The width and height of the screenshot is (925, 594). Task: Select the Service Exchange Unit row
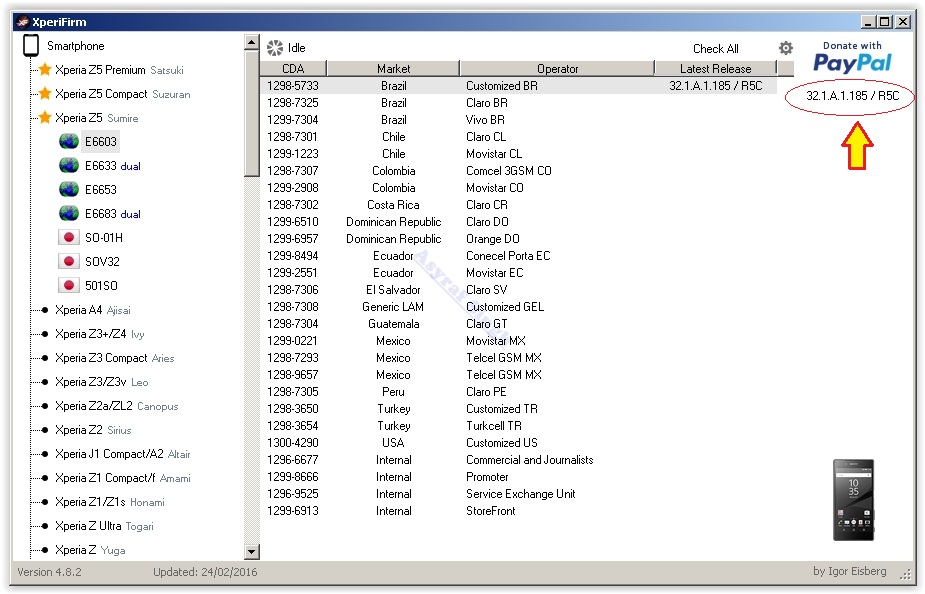pos(519,494)
